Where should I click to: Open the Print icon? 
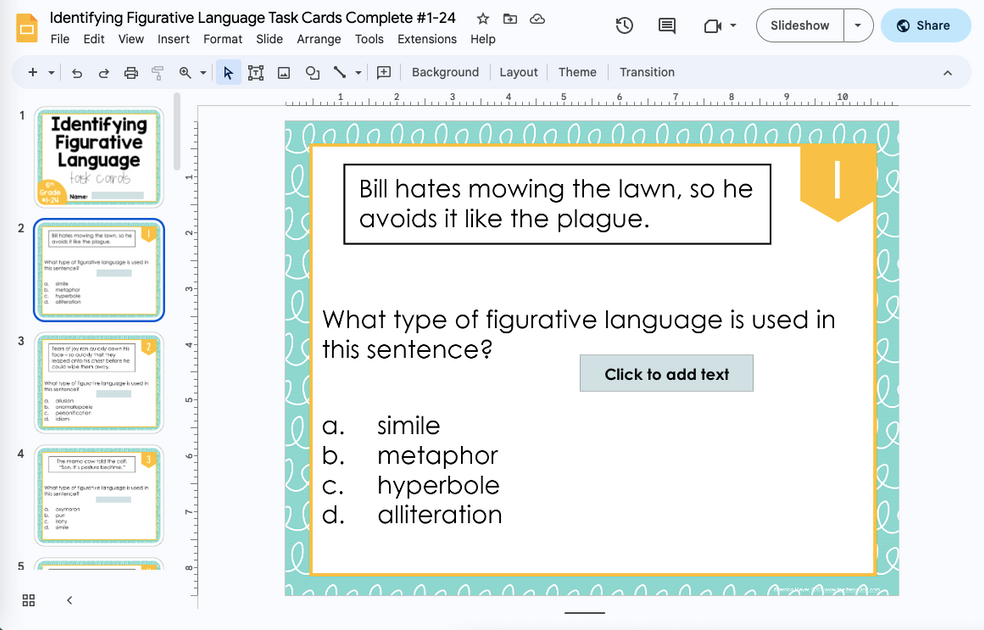pos(129,71)
